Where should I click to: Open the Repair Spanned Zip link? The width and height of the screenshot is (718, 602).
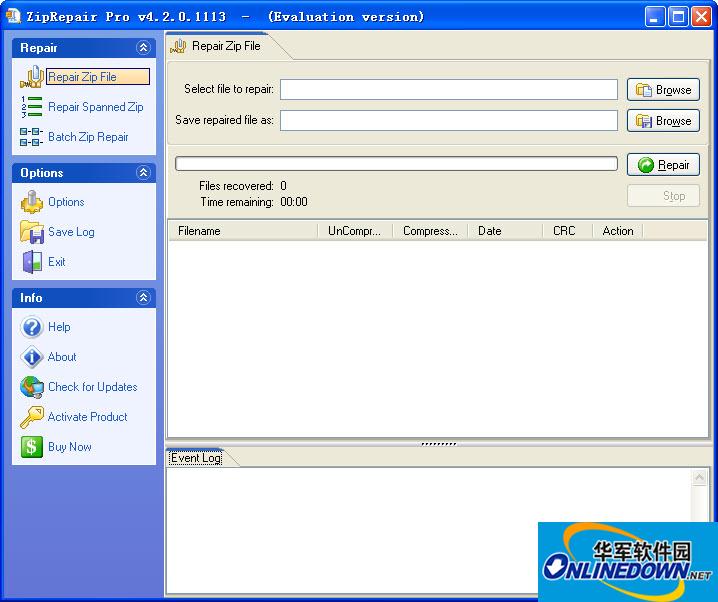(96, 107)
